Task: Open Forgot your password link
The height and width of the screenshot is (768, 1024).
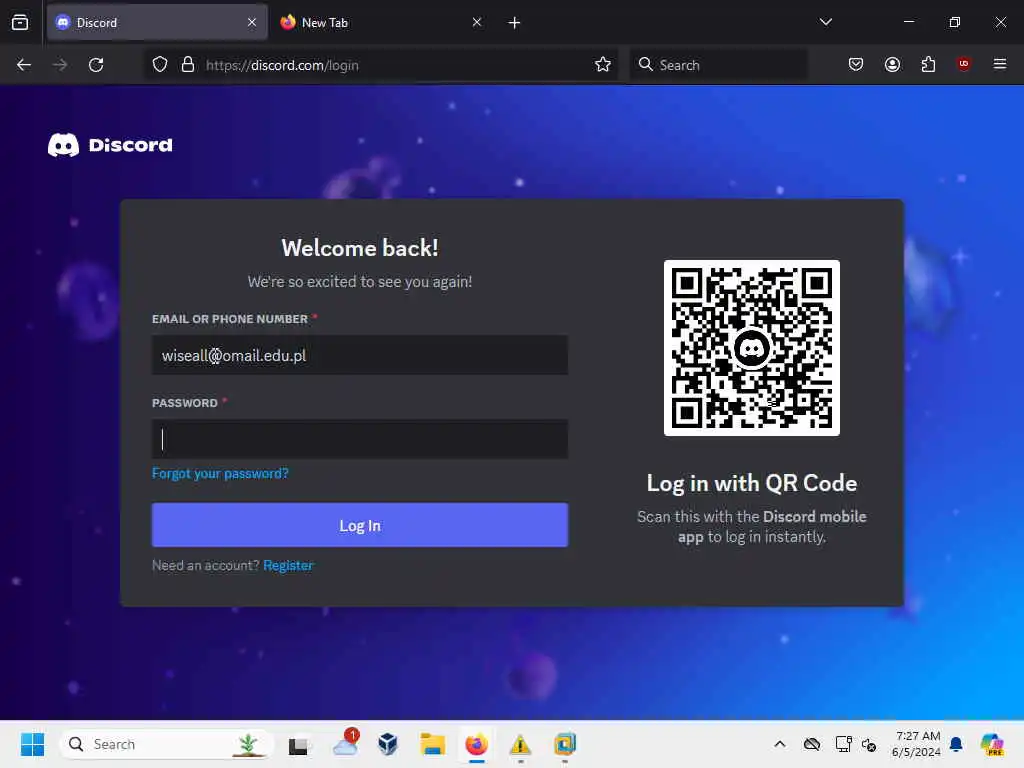Action: (x=220, y=473)
